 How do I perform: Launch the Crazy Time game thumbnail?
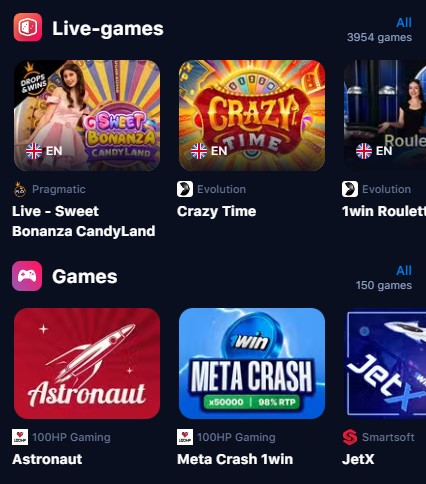(x=252, y=115)
